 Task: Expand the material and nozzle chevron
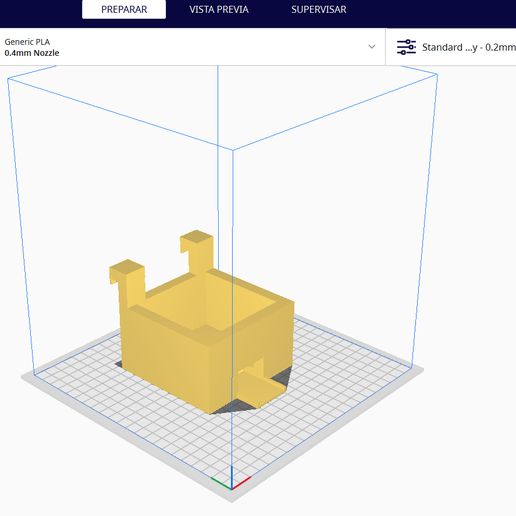(x=372, y=47)
